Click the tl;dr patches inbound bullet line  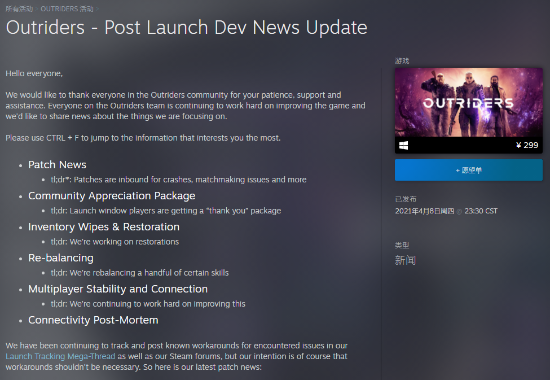tap(178, 180)
